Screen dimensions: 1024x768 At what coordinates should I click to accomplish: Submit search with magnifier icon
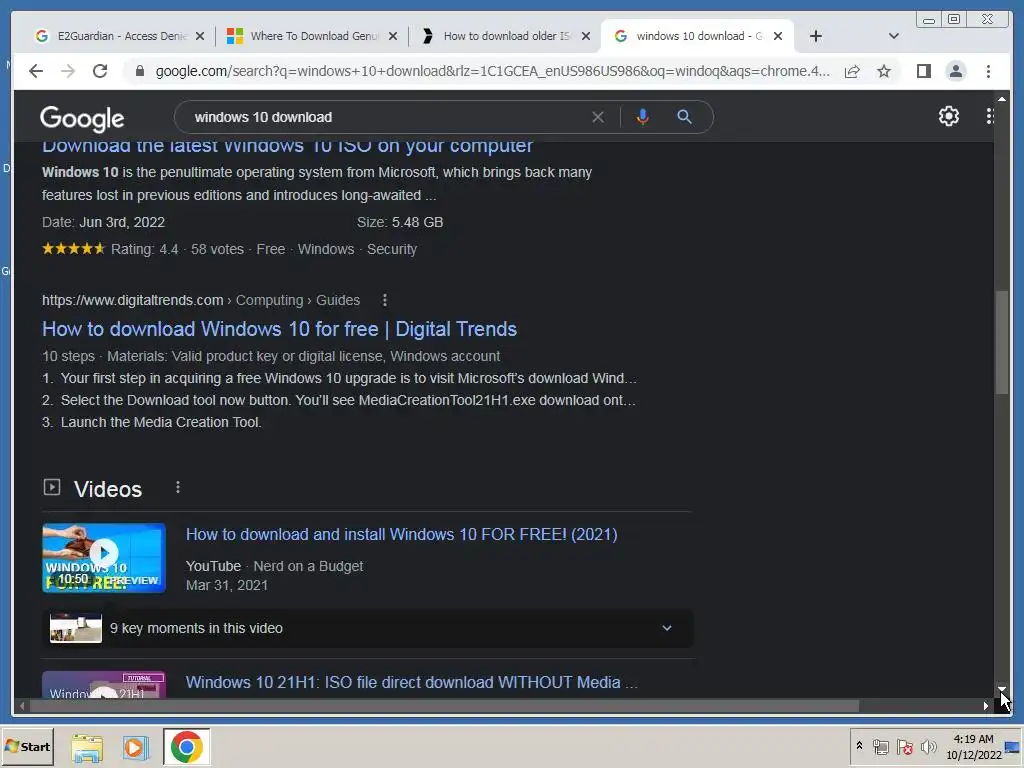coord(684,117)
